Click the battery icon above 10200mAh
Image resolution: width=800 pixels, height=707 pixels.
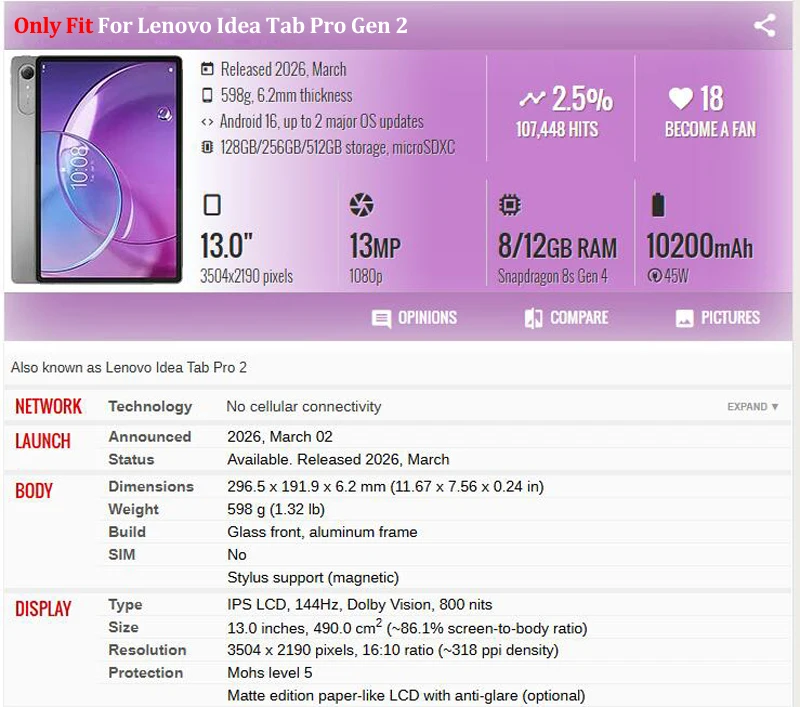tap(658, 205)
